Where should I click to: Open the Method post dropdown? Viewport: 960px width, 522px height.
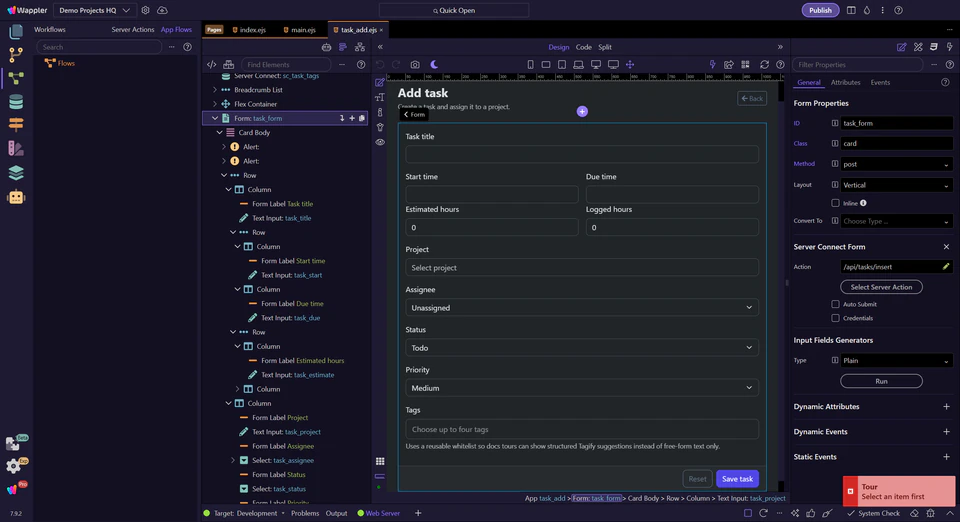[896, 164]
